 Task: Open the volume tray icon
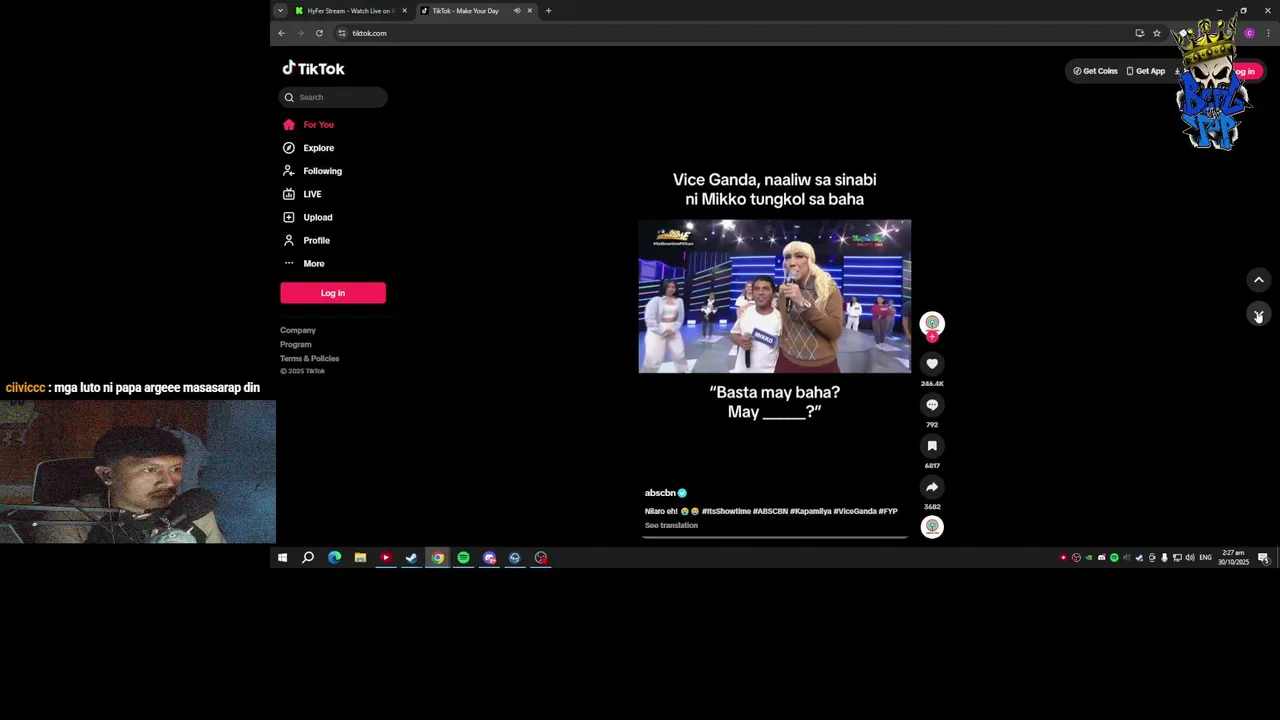1190,558
